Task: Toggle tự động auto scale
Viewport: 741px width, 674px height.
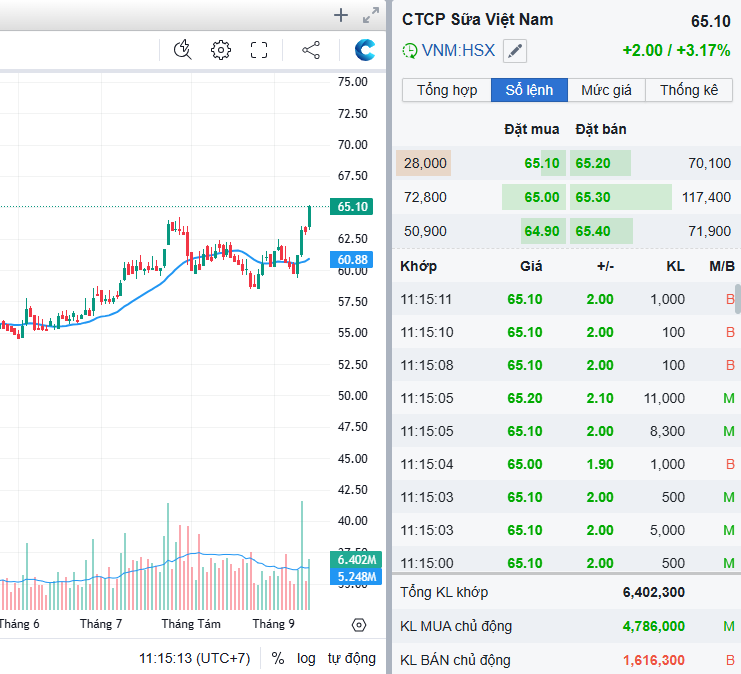Action: 352,658
